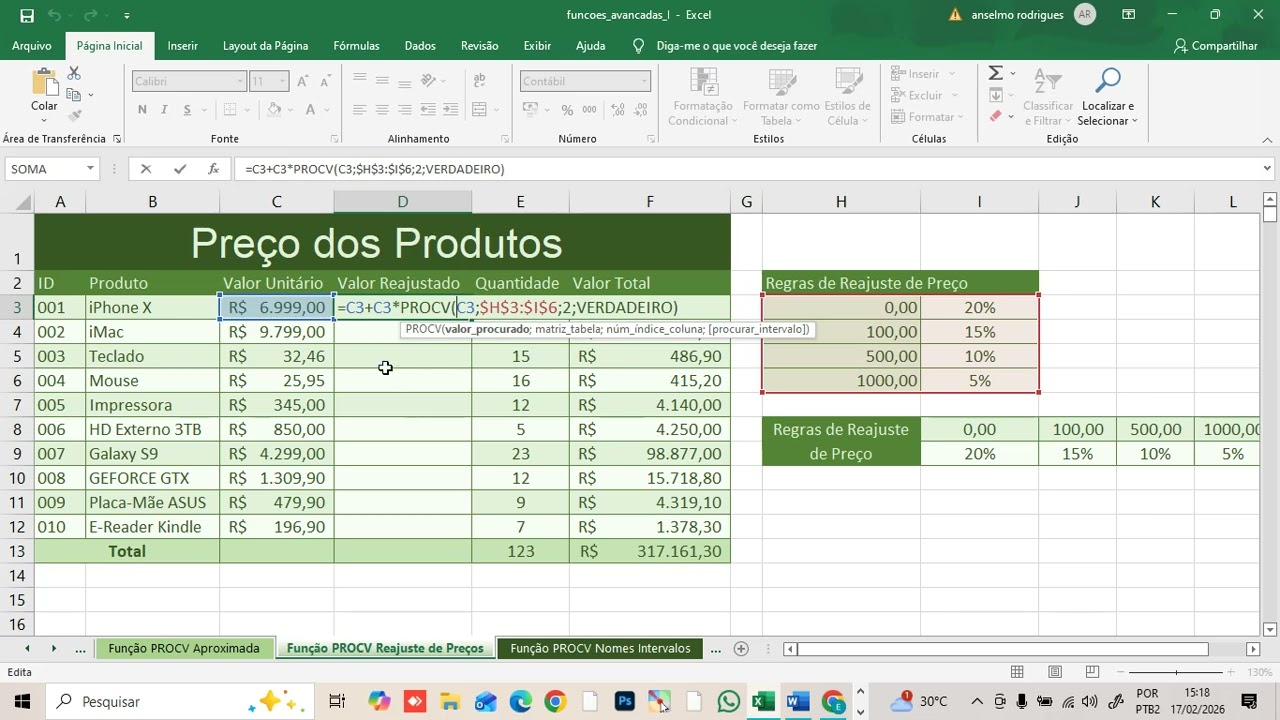This screenshot has width=1280, height=720.
Task: Open the Ribbon Display Options icon
Action: point(1129,15)
